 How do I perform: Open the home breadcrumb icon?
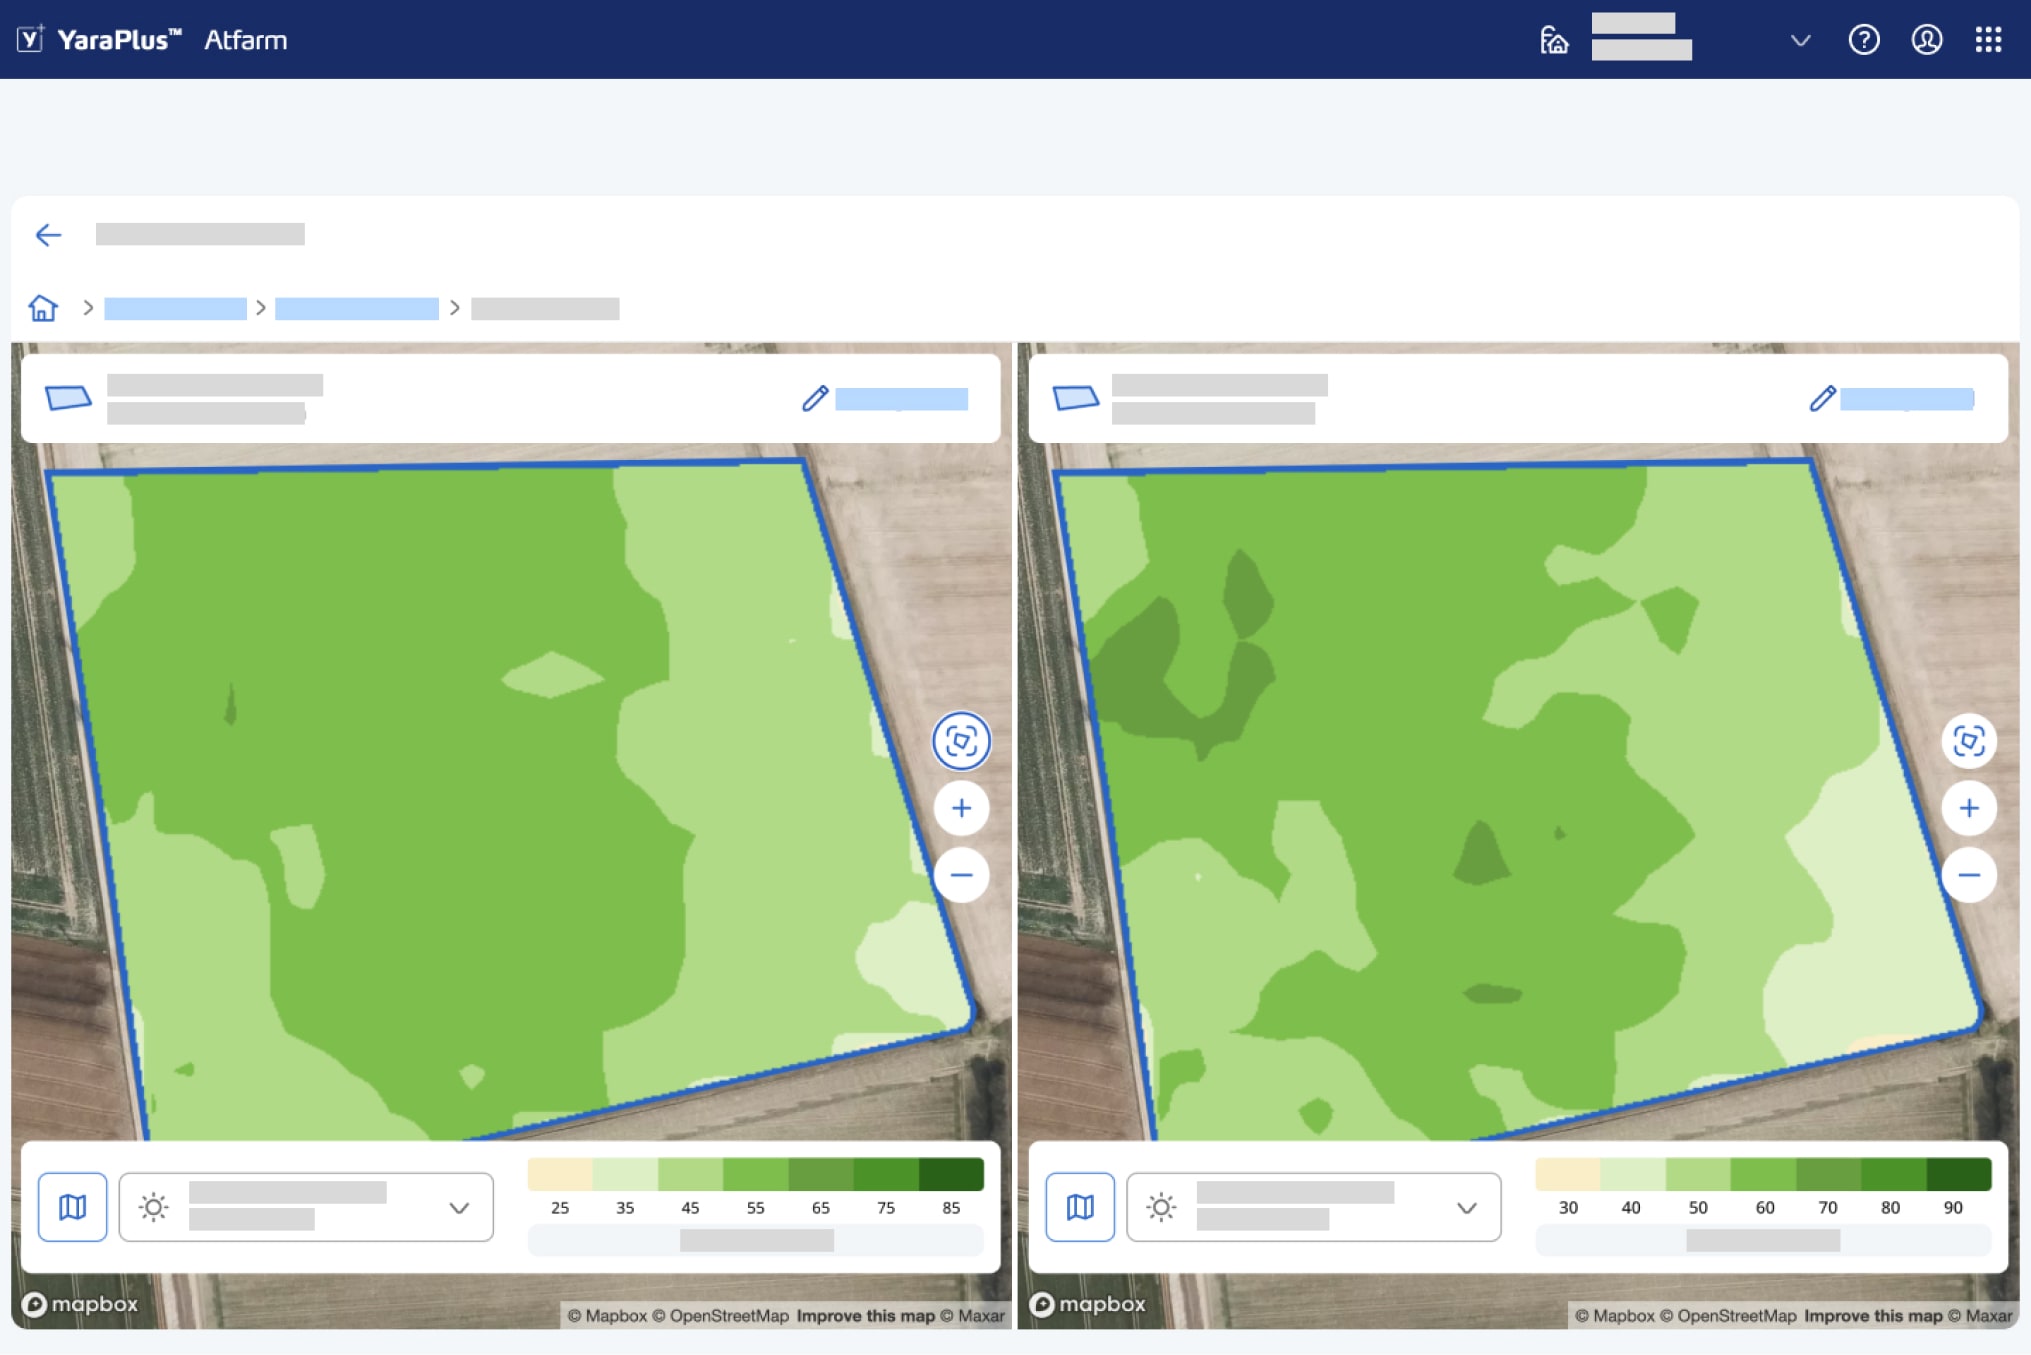point(43,307)
